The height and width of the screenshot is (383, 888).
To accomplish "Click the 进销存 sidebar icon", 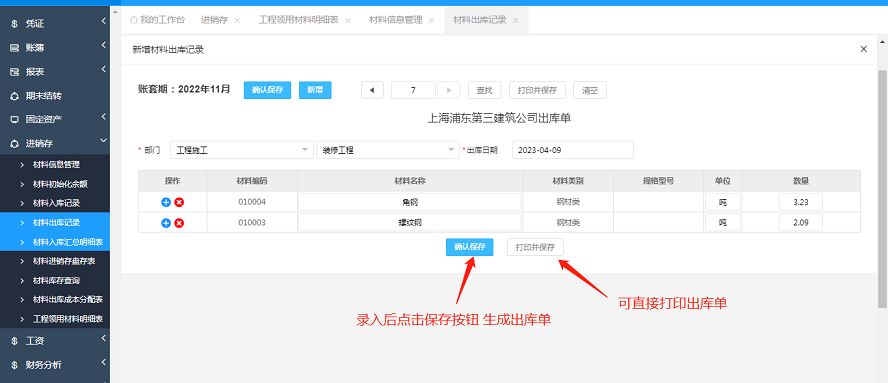I will coord(14,143).
